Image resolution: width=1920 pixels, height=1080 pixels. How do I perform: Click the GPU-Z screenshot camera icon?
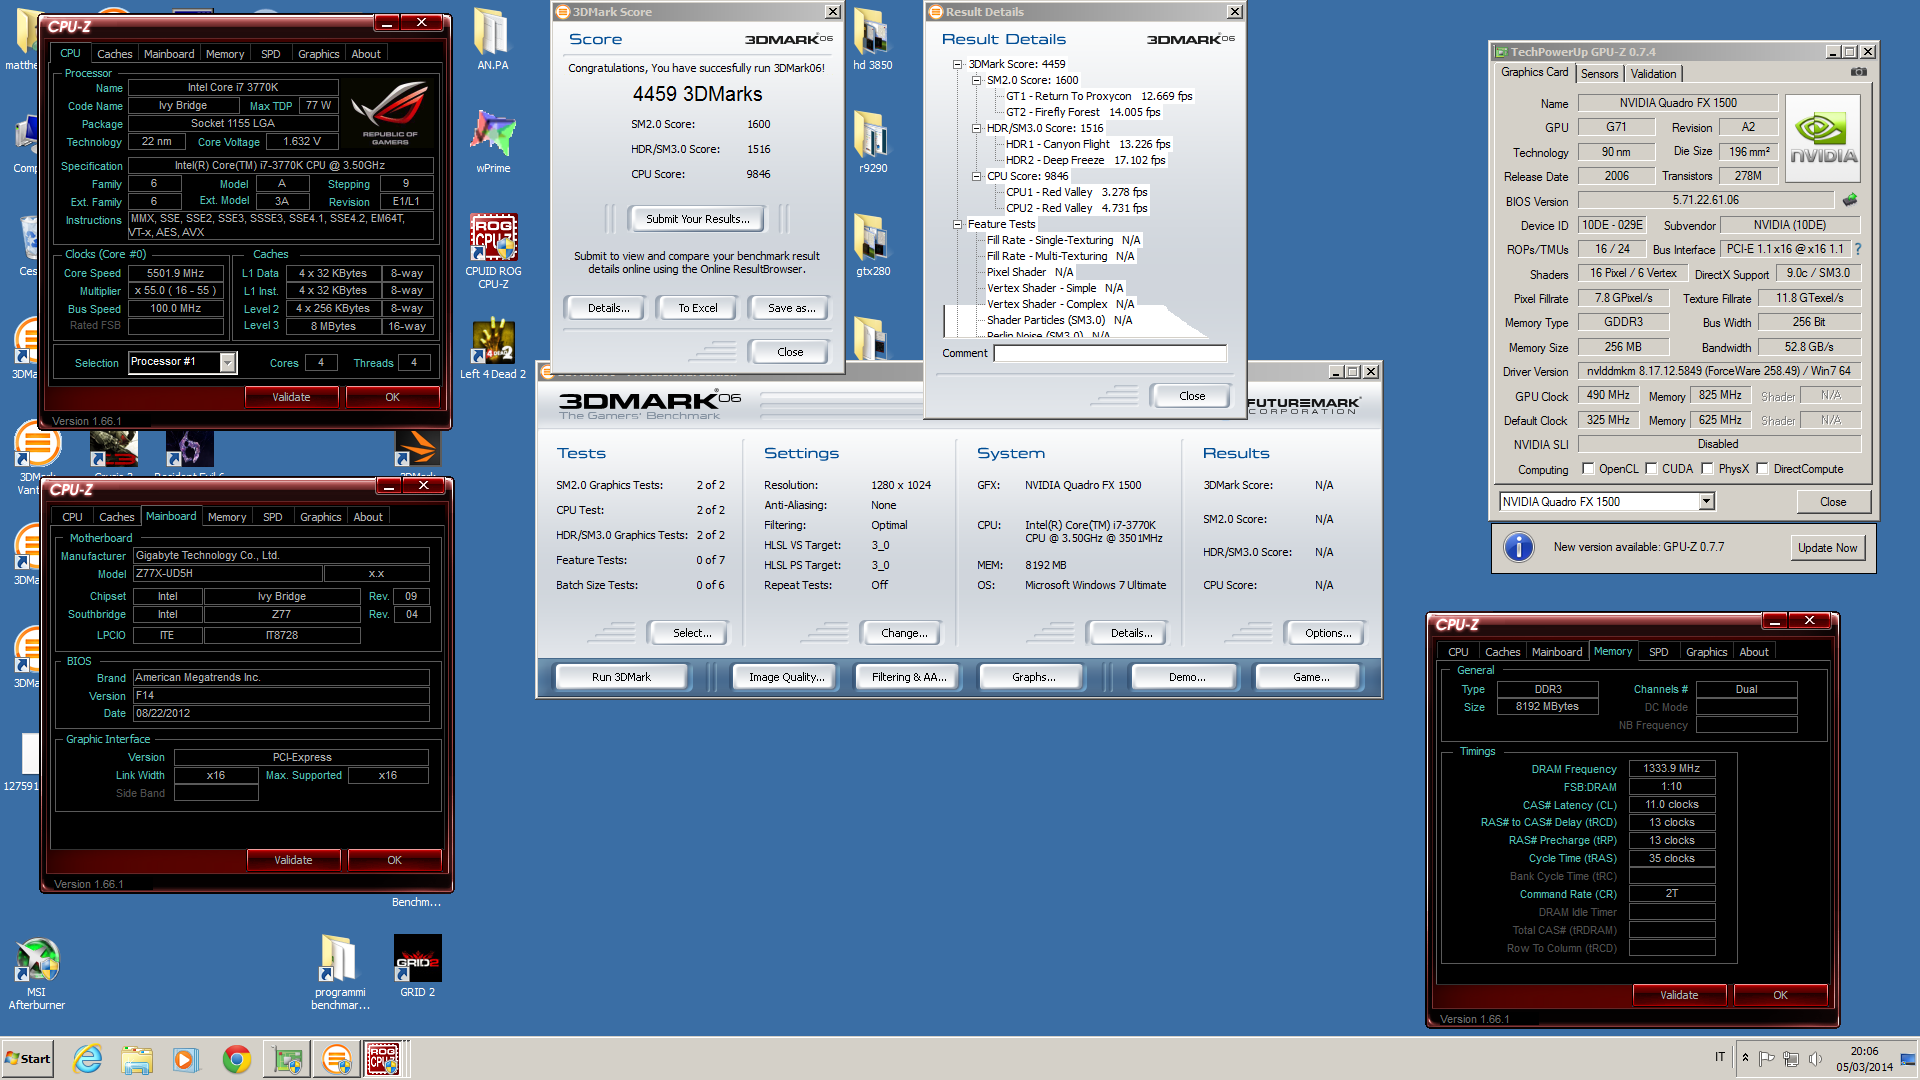(x=1859, y=72)
